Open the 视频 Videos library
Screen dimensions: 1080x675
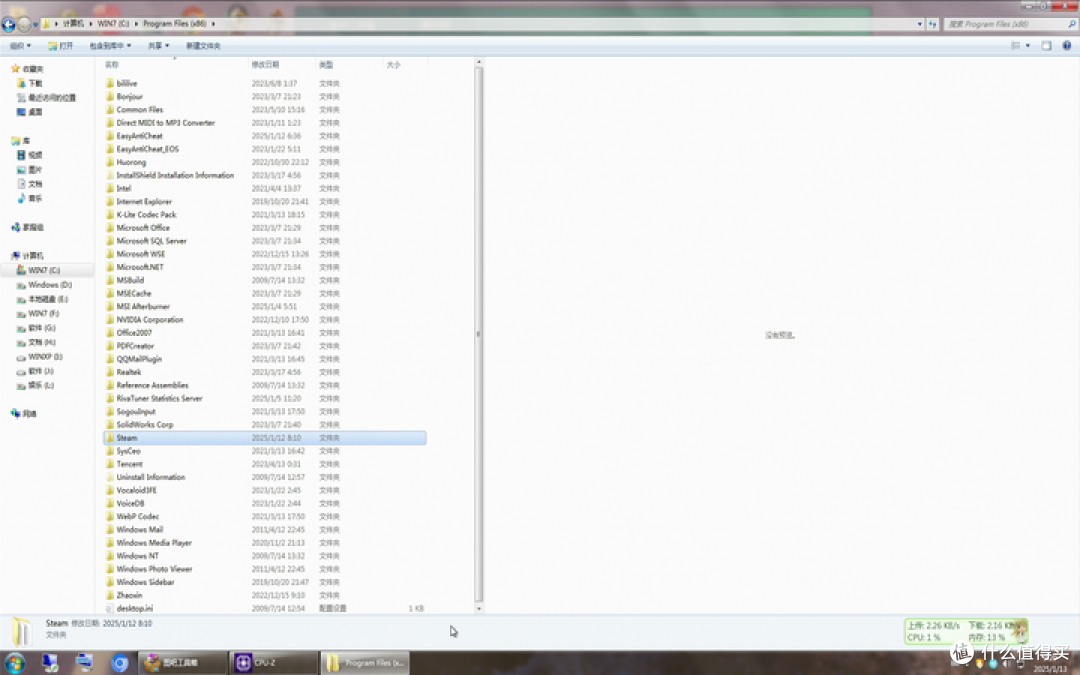coord(30,155)
